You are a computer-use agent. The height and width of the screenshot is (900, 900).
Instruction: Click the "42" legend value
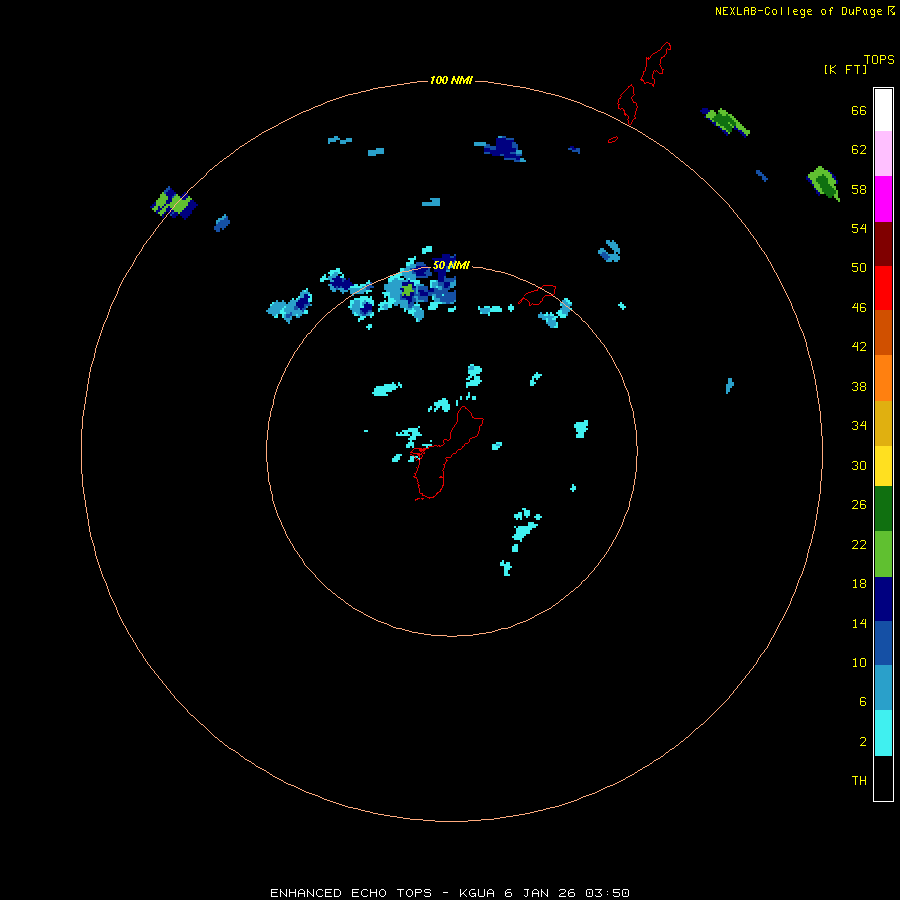coord(859,346)
